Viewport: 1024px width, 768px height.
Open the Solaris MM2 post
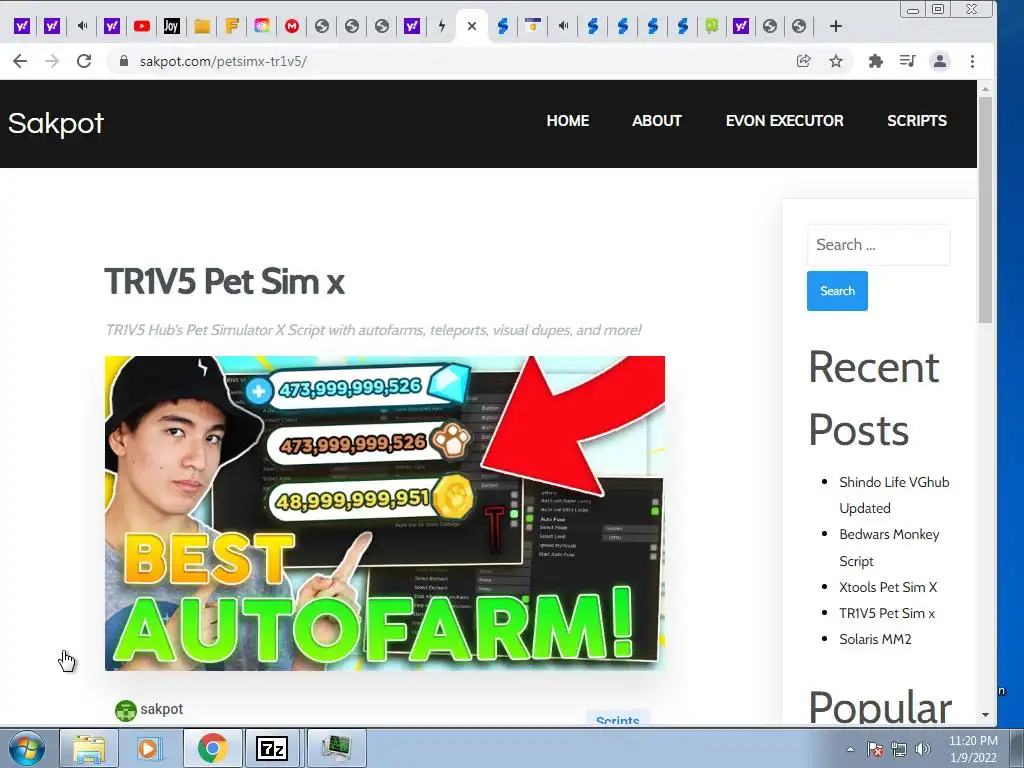pyautogui.click(x=875, y=639)
